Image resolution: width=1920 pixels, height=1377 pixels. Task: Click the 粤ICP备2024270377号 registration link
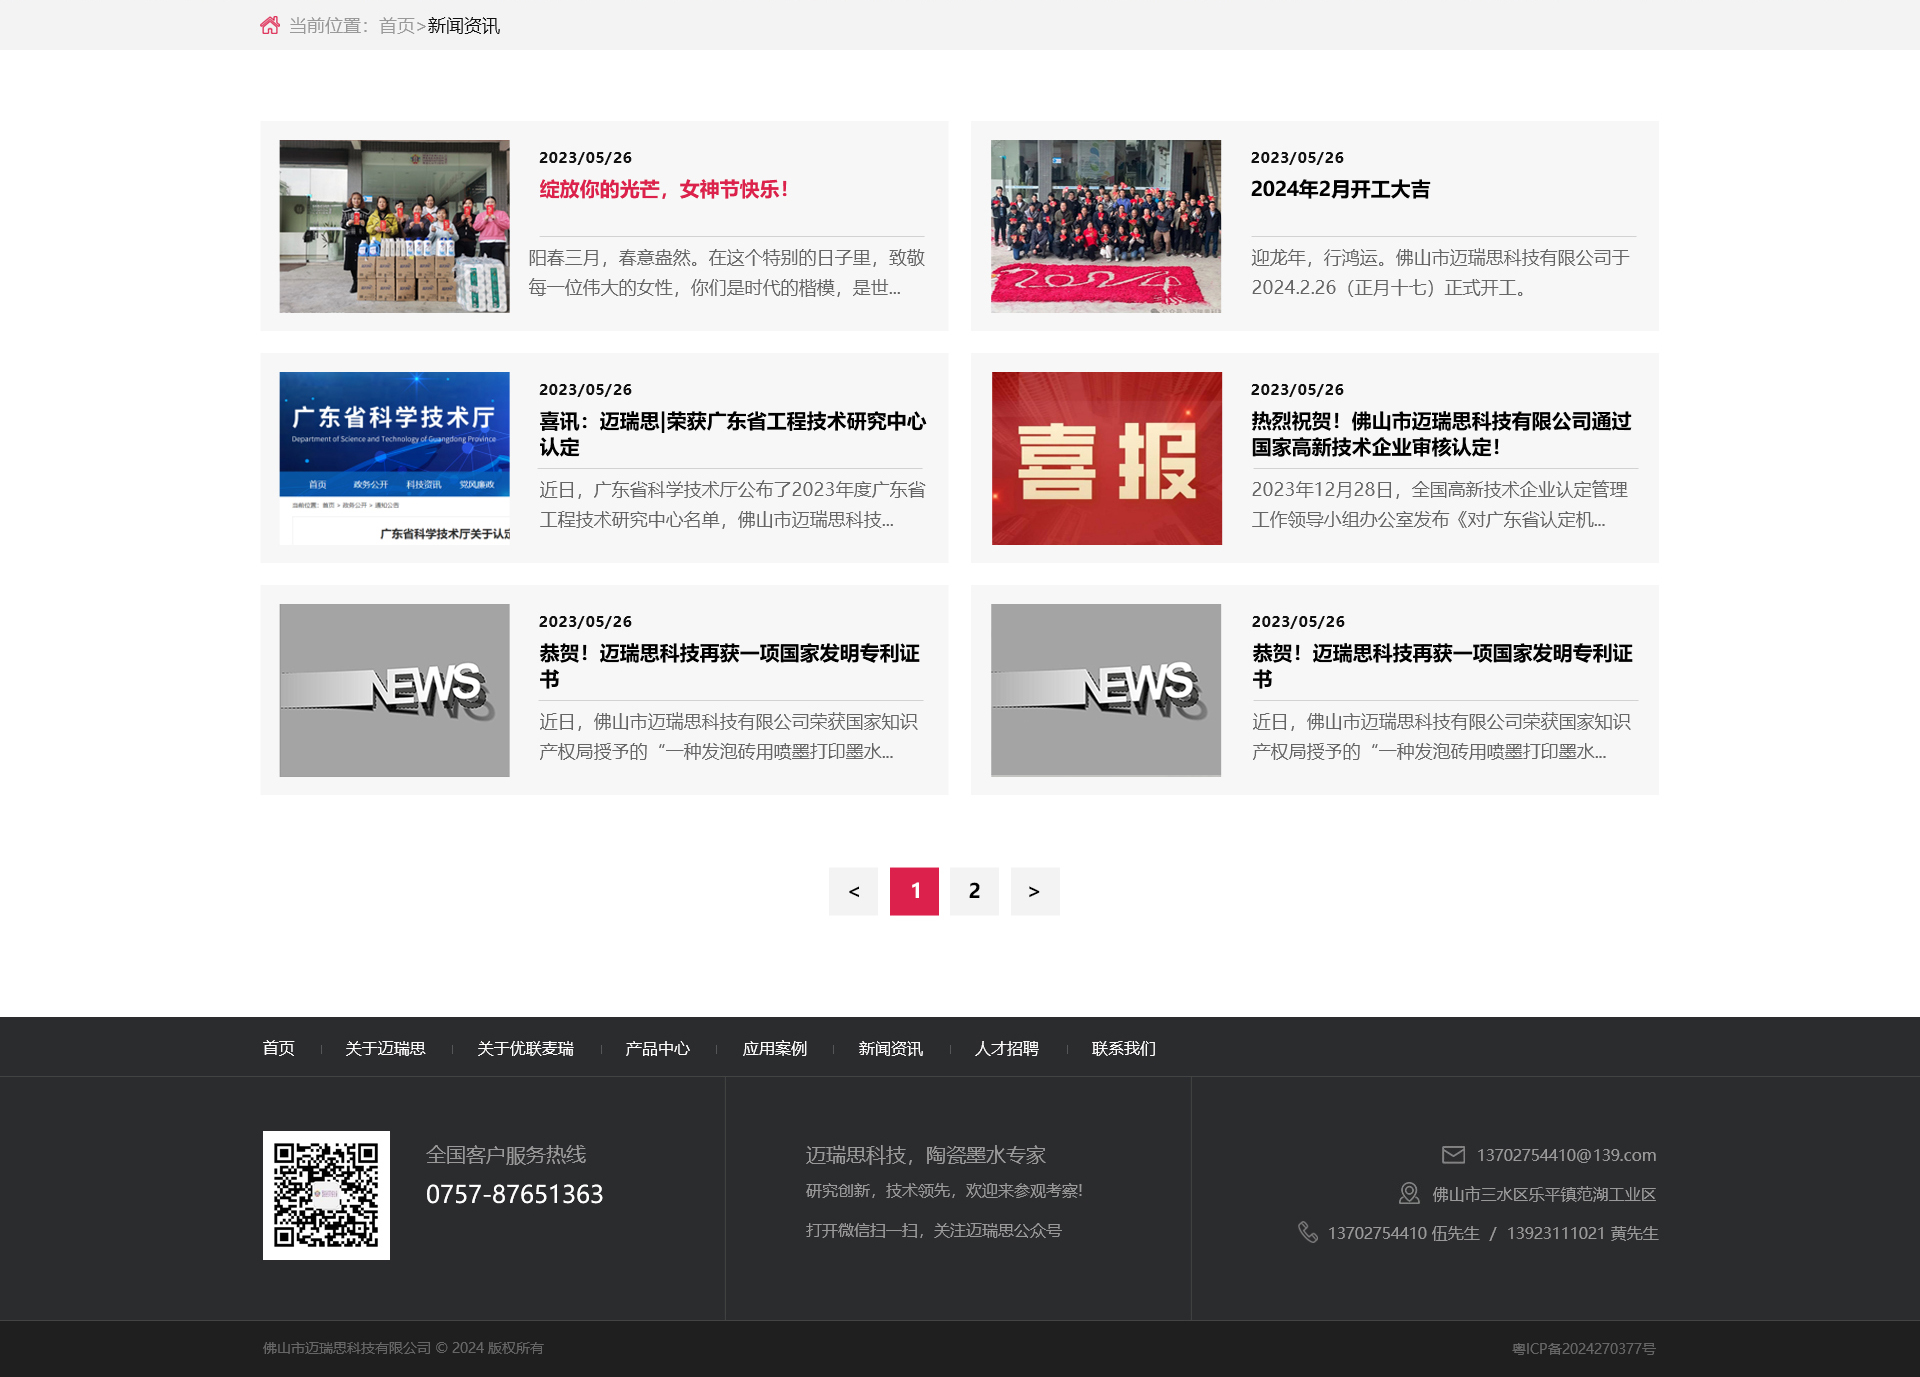point(1583,1348)
